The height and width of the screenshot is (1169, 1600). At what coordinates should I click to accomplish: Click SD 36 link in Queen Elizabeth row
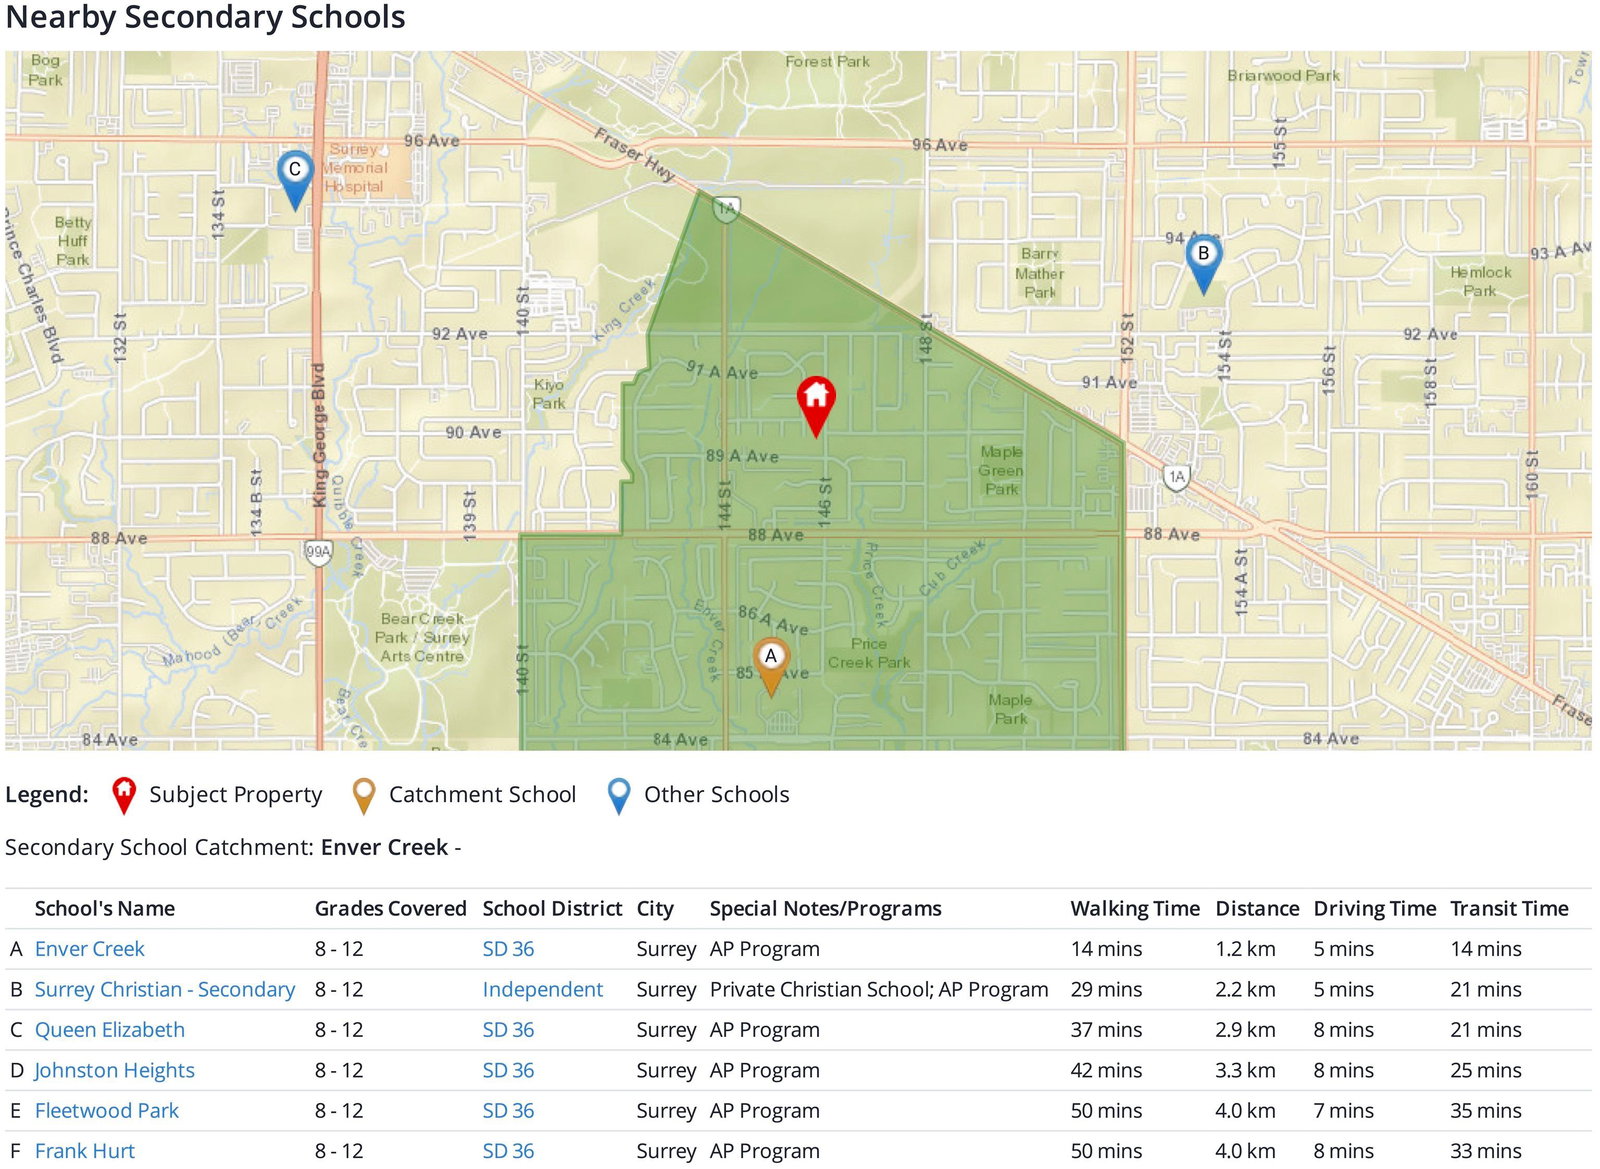508,1030
